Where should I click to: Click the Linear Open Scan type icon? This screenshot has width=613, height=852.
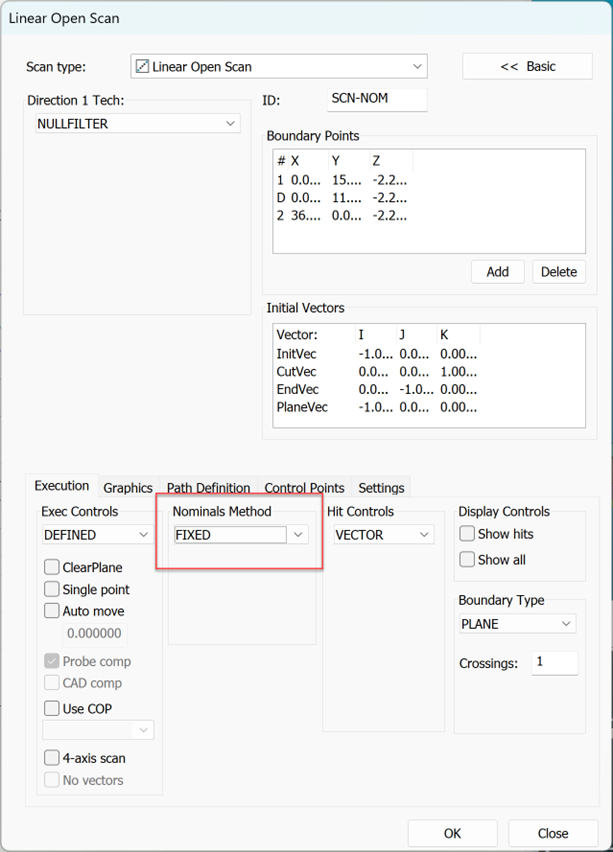pos(142,67)
